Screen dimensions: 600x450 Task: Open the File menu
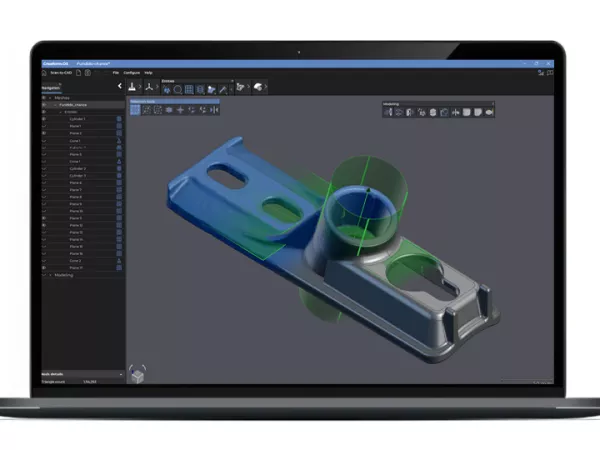pos(116,73)
